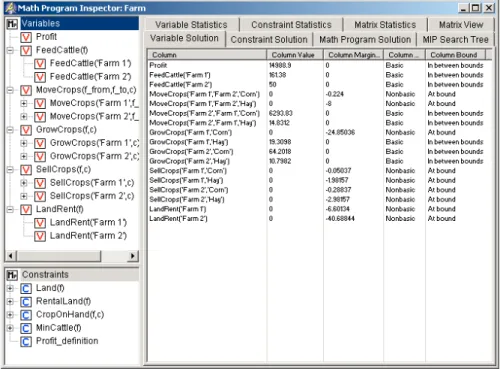The image size is (500, 369).
Task: Select the LandRent('Farm 1') table row
Action: coord(319,209)
